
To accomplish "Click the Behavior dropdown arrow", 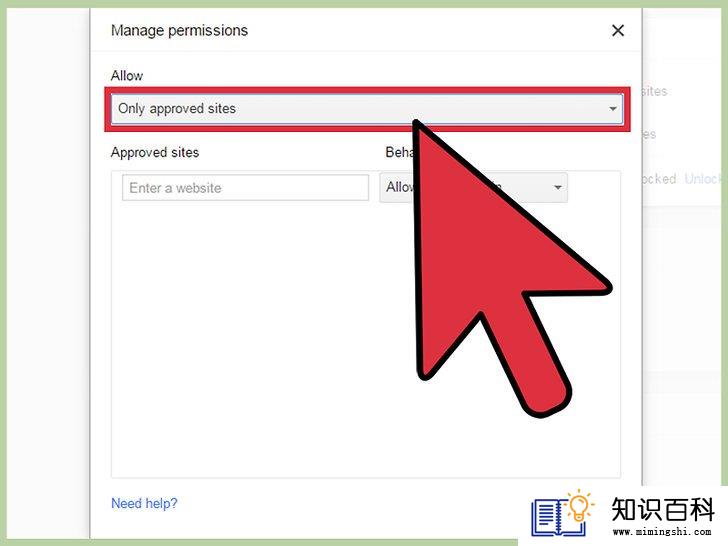I will coord(558,188).
